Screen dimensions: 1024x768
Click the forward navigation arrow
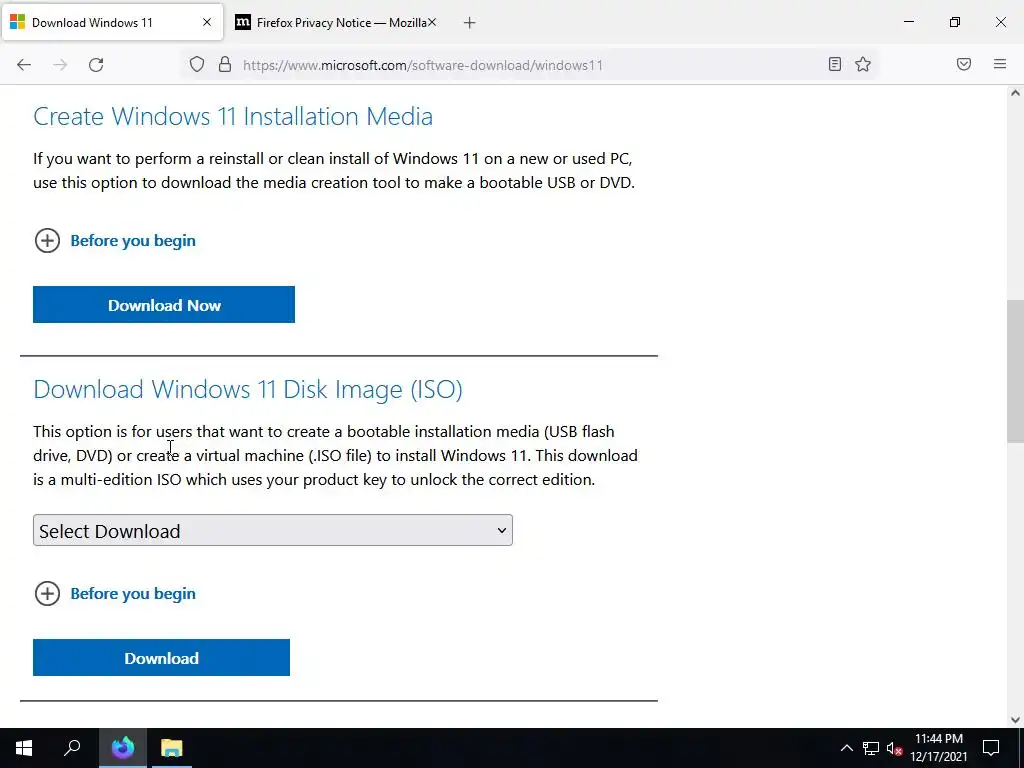click(60, 65)
